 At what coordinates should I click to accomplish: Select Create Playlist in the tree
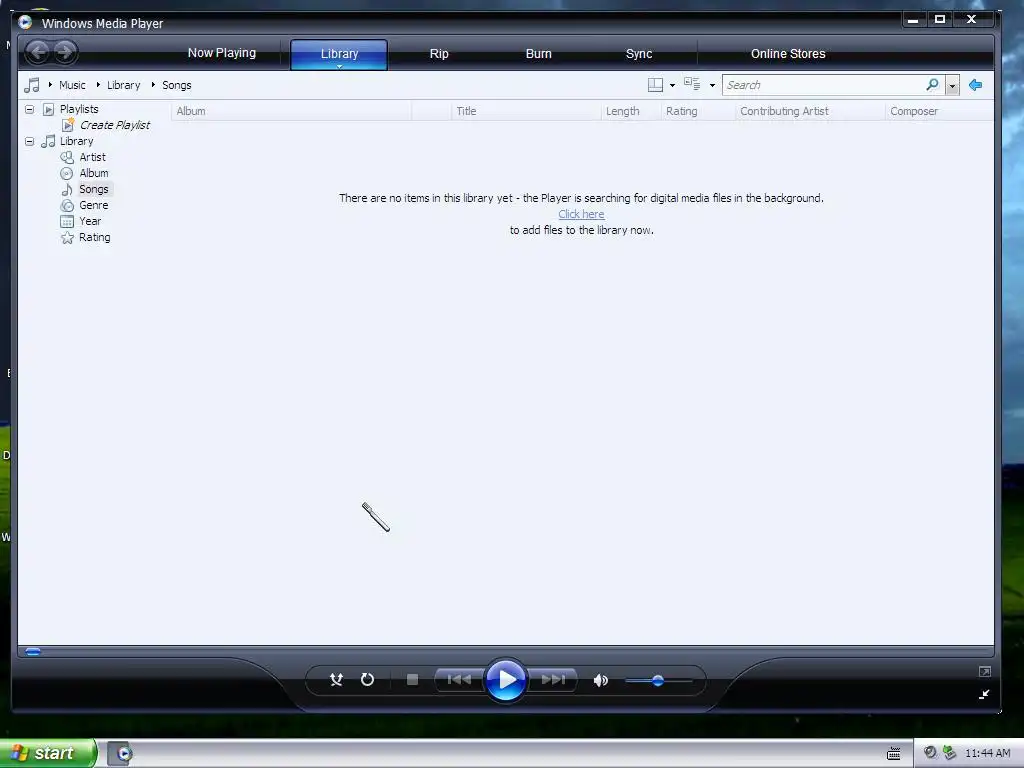(x=114, y=125)
